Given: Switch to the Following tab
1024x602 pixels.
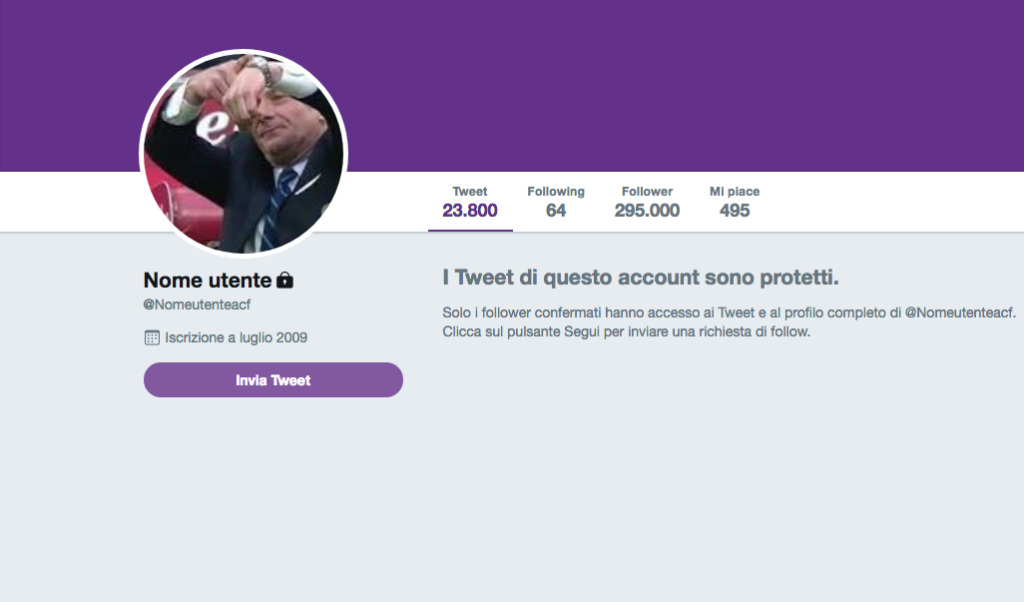Looking at the screenshot, I should pyautogui.click(x=556, y=191).
